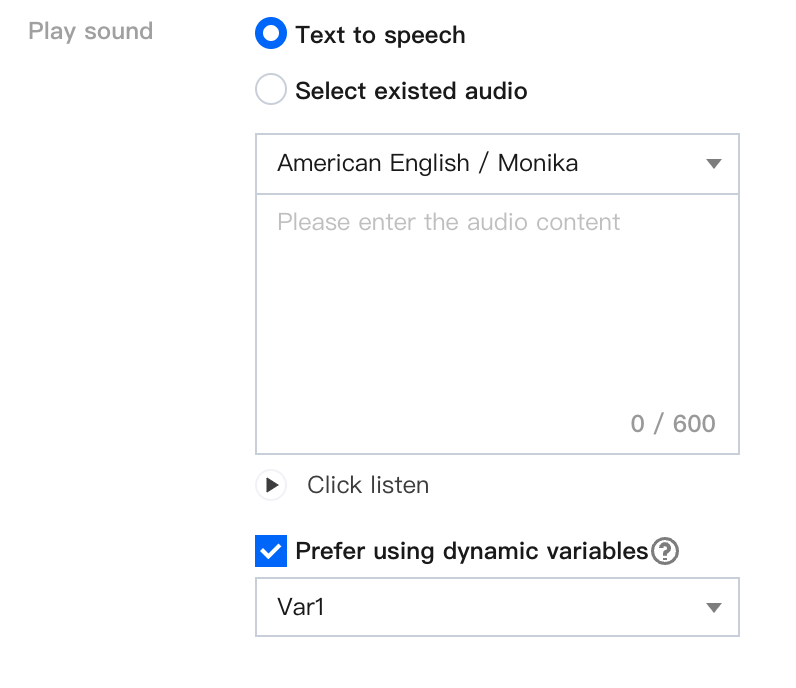Uncheck the Prefer using dynamic variables checkbox
The width and height of the screenshot is (796, 688).
pos(271,551)
